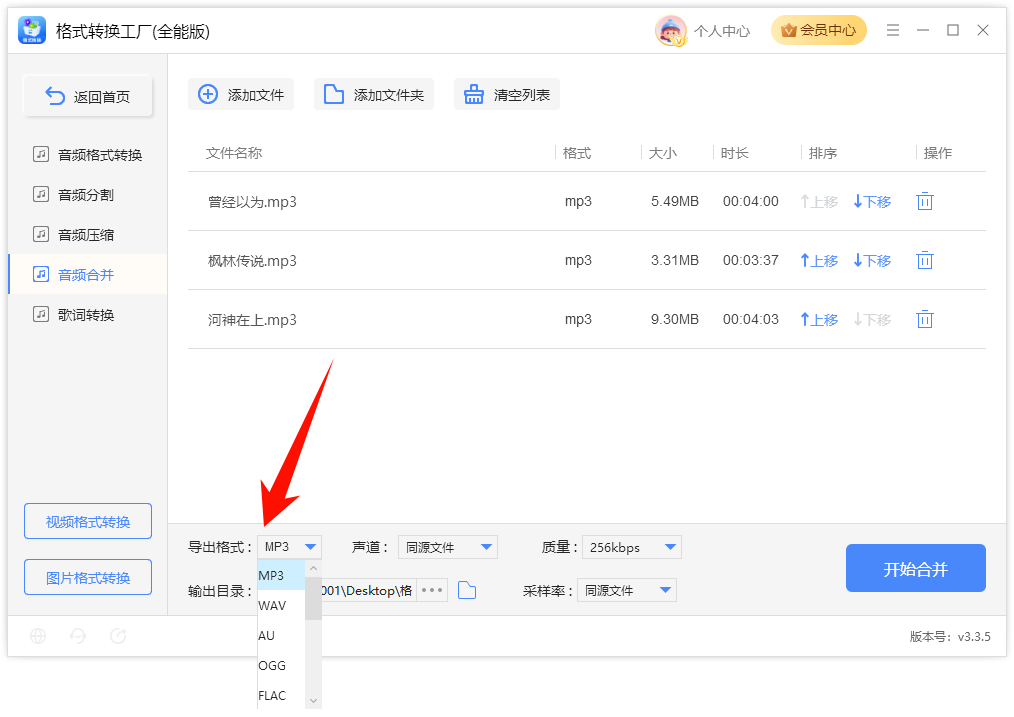Click the three-dots browse button
The width and height of the screenshot is (1014, 717).
431,590
